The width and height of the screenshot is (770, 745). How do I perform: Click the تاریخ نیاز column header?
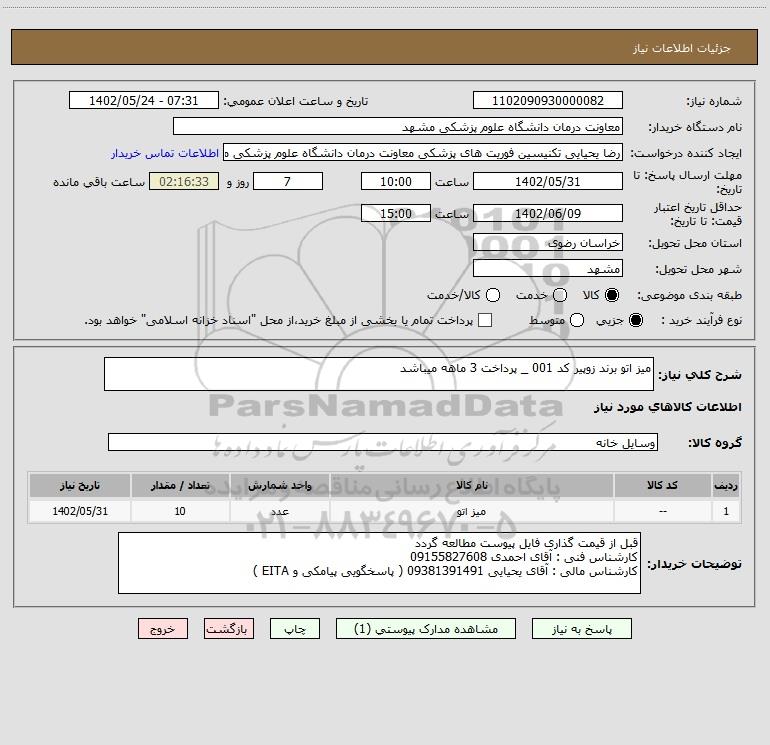(80, 486)
